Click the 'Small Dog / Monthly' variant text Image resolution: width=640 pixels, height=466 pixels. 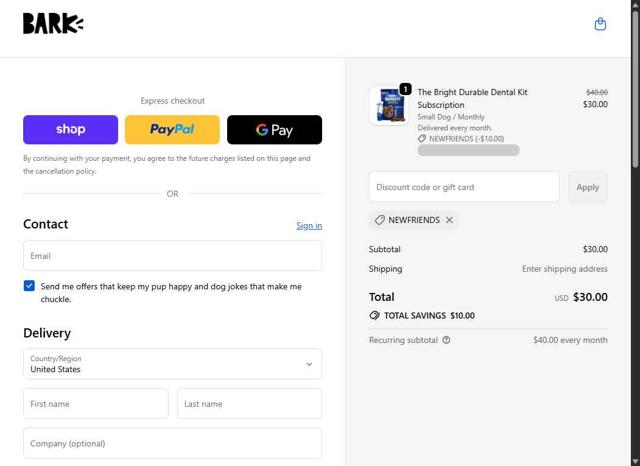[x=451, y=117]
